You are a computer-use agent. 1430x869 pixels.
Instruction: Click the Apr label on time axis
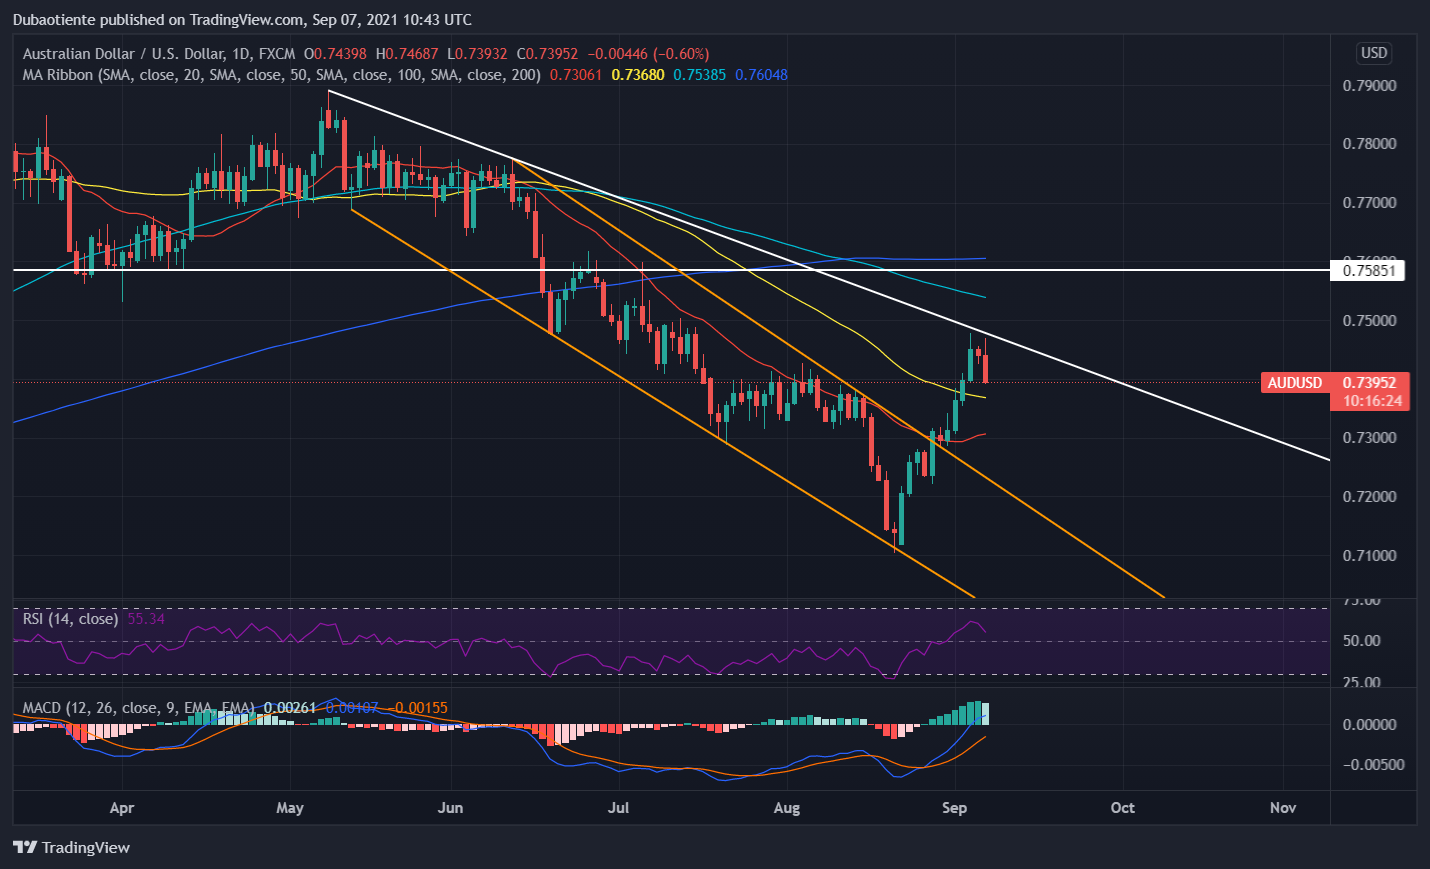(121, 808)
